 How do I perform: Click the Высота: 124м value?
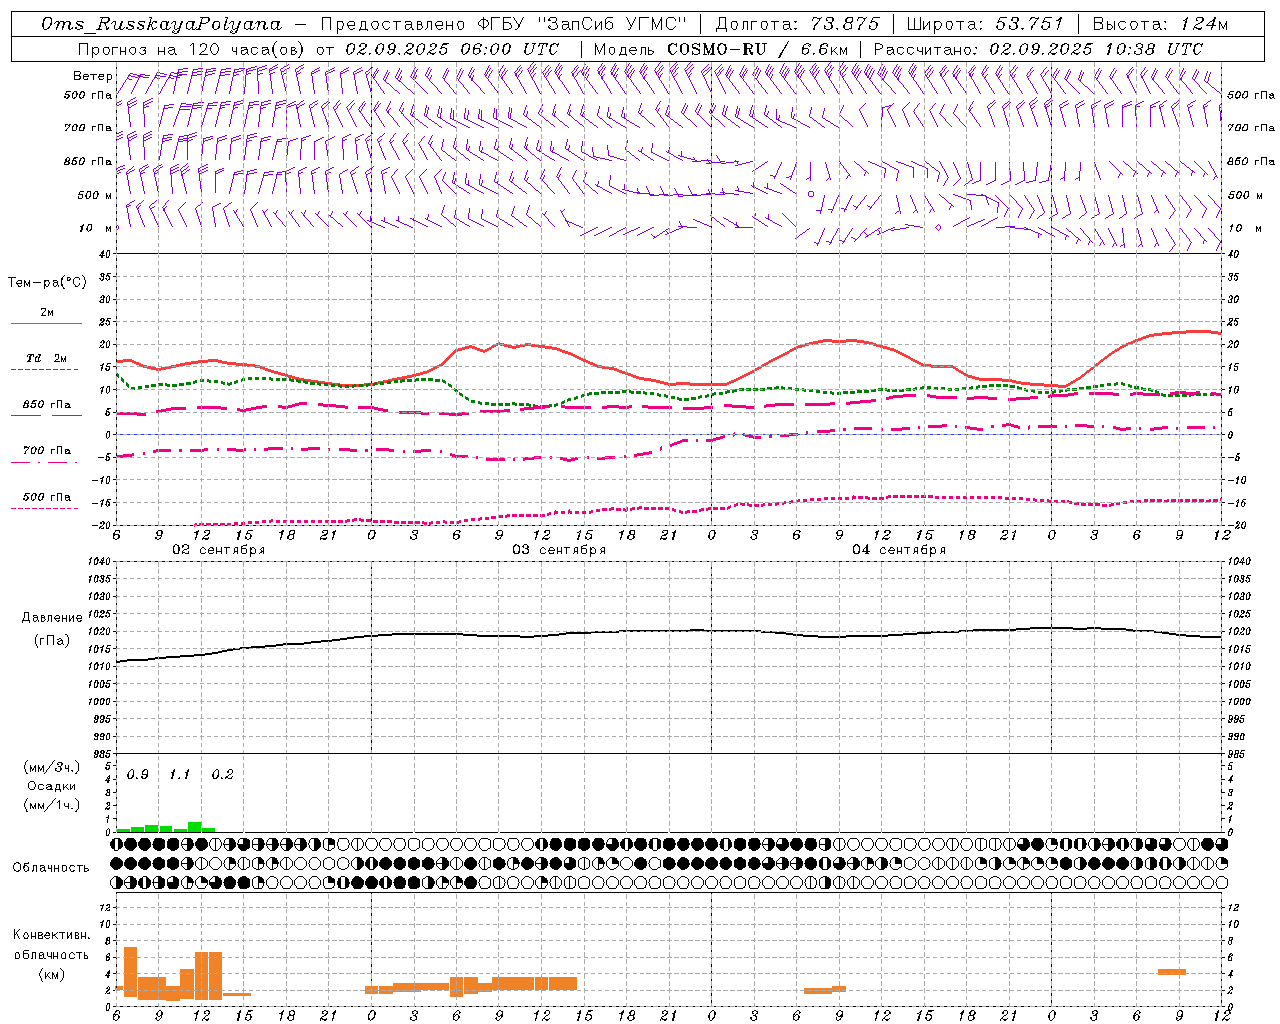[x=1160, y=24]
